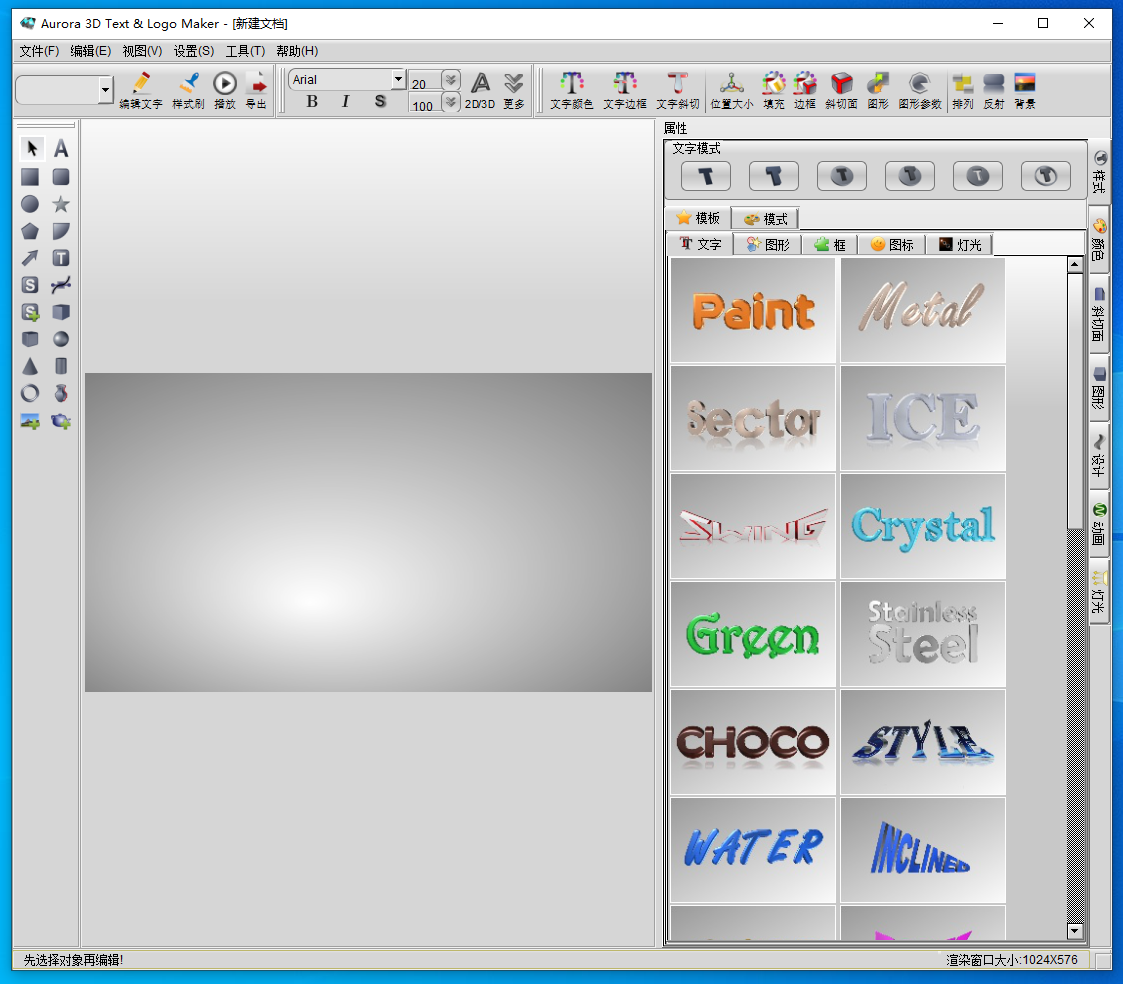Open the empty combo box at toolbar left
Screen dimensions: 1123x984
coord(106,90)
